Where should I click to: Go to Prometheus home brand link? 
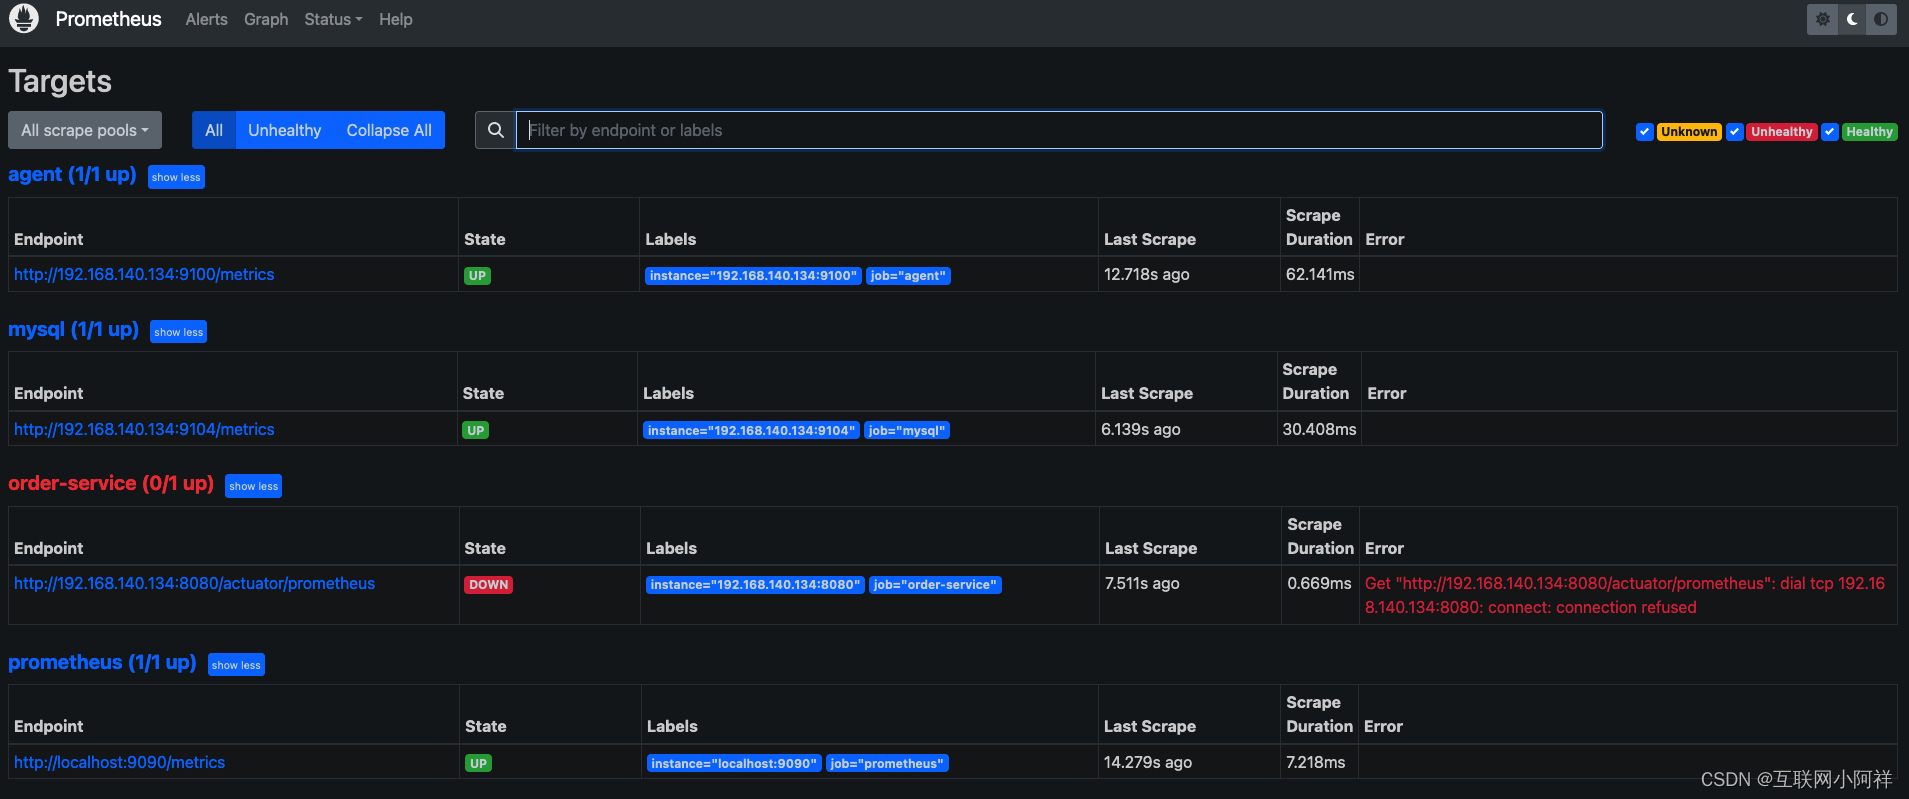(108, 19)
